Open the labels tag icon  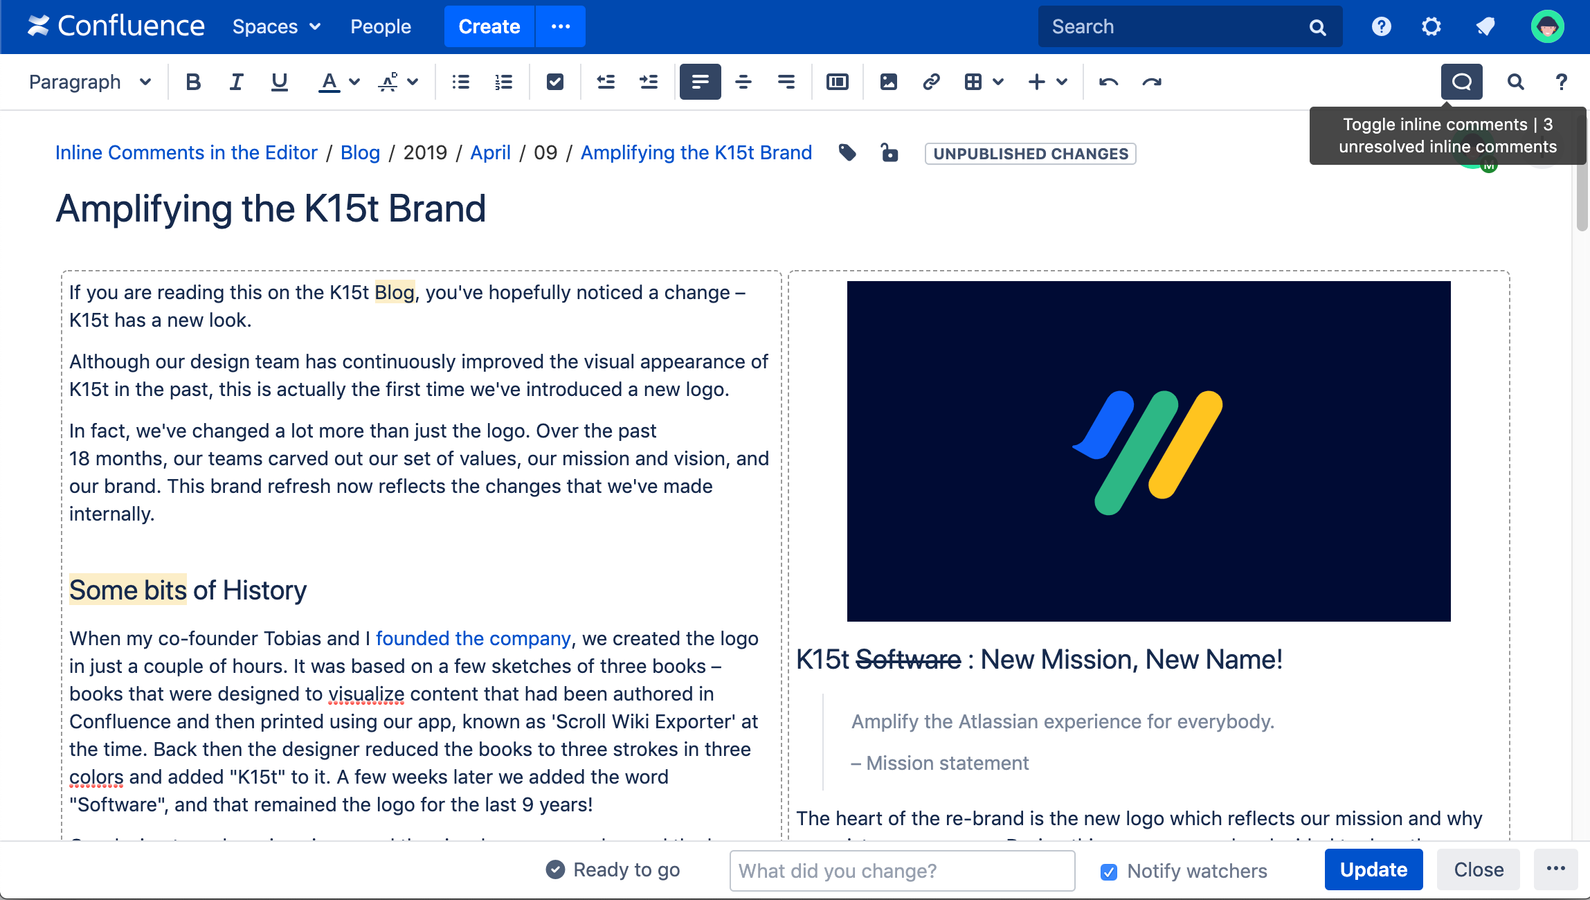click(847, 153)
